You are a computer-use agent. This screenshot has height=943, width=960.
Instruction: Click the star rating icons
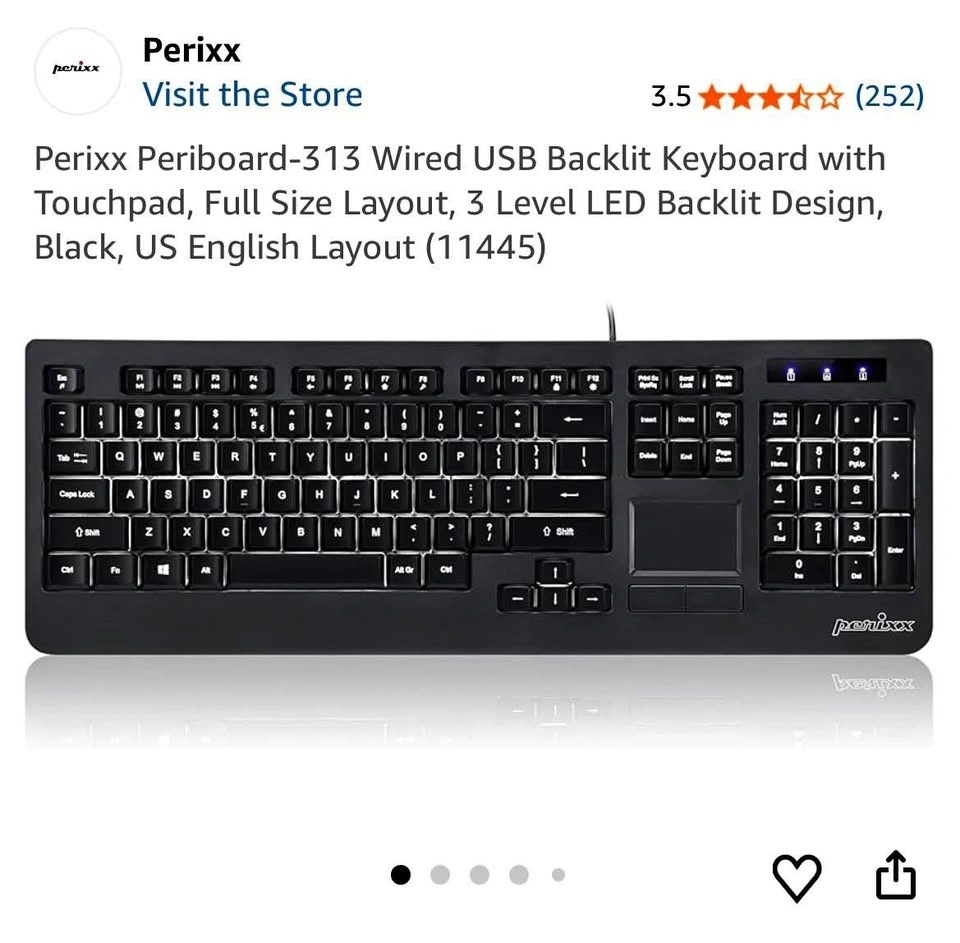[x=771, y=97]
